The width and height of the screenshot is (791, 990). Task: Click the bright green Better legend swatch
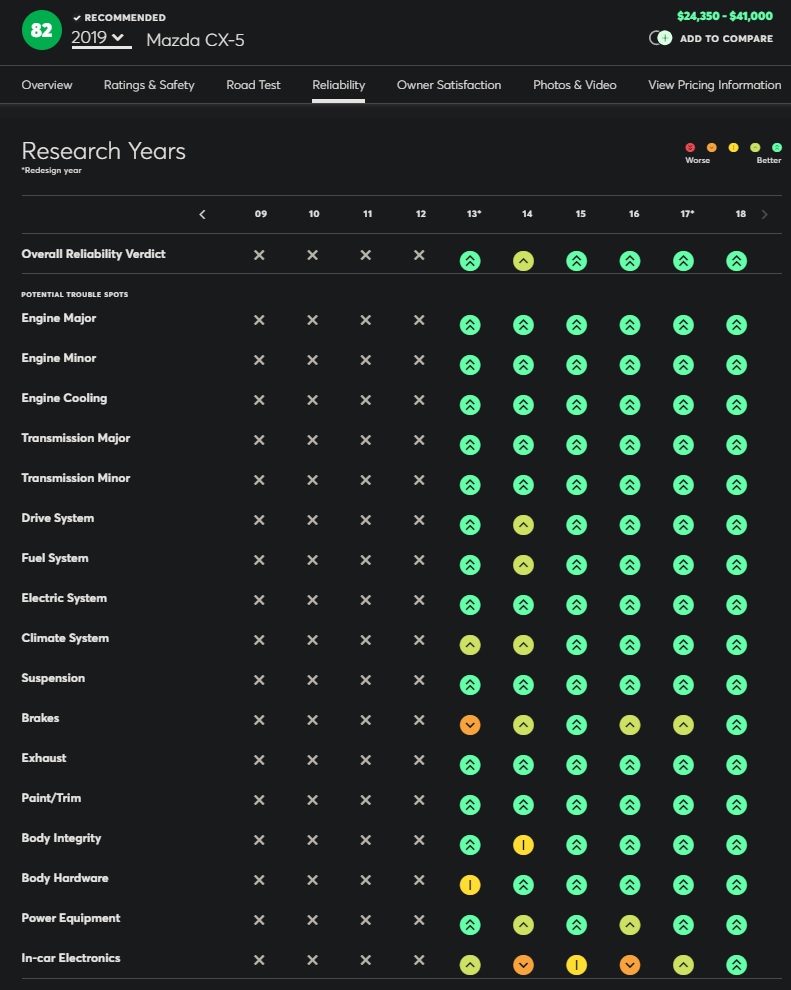pos(776,147)
